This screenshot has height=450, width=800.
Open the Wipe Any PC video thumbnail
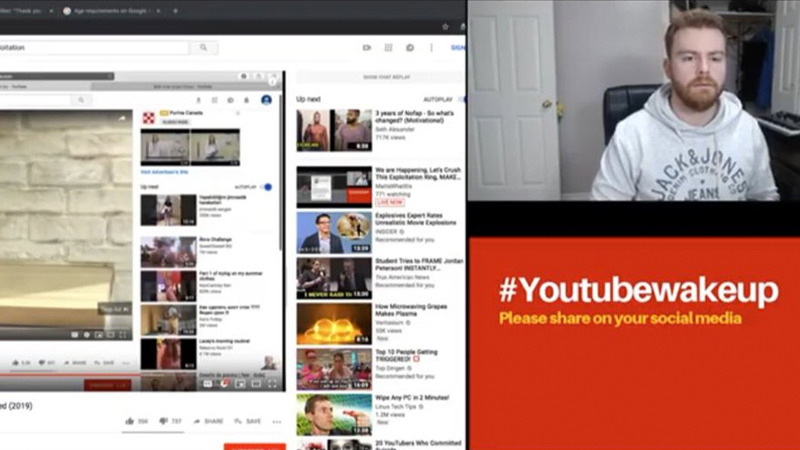(x=334, y=414)
